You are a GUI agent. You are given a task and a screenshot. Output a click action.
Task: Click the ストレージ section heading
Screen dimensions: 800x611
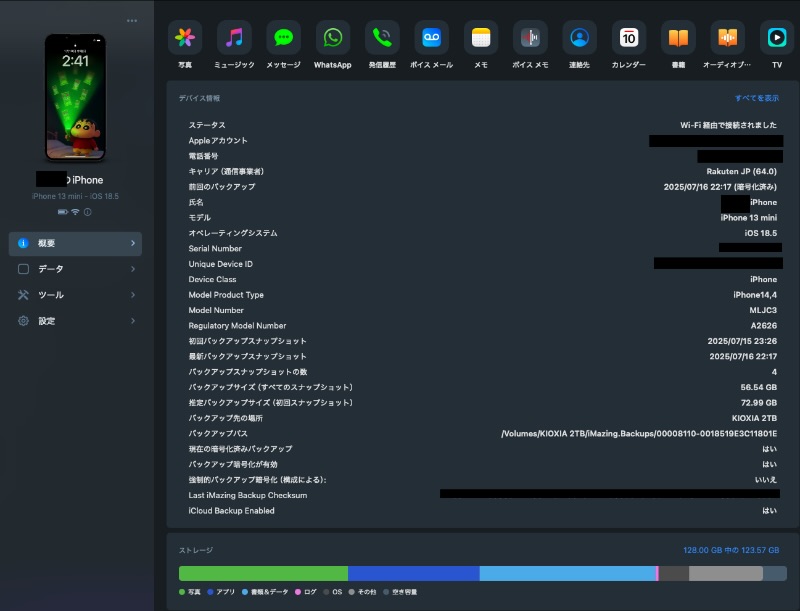[x=196, y=550]
